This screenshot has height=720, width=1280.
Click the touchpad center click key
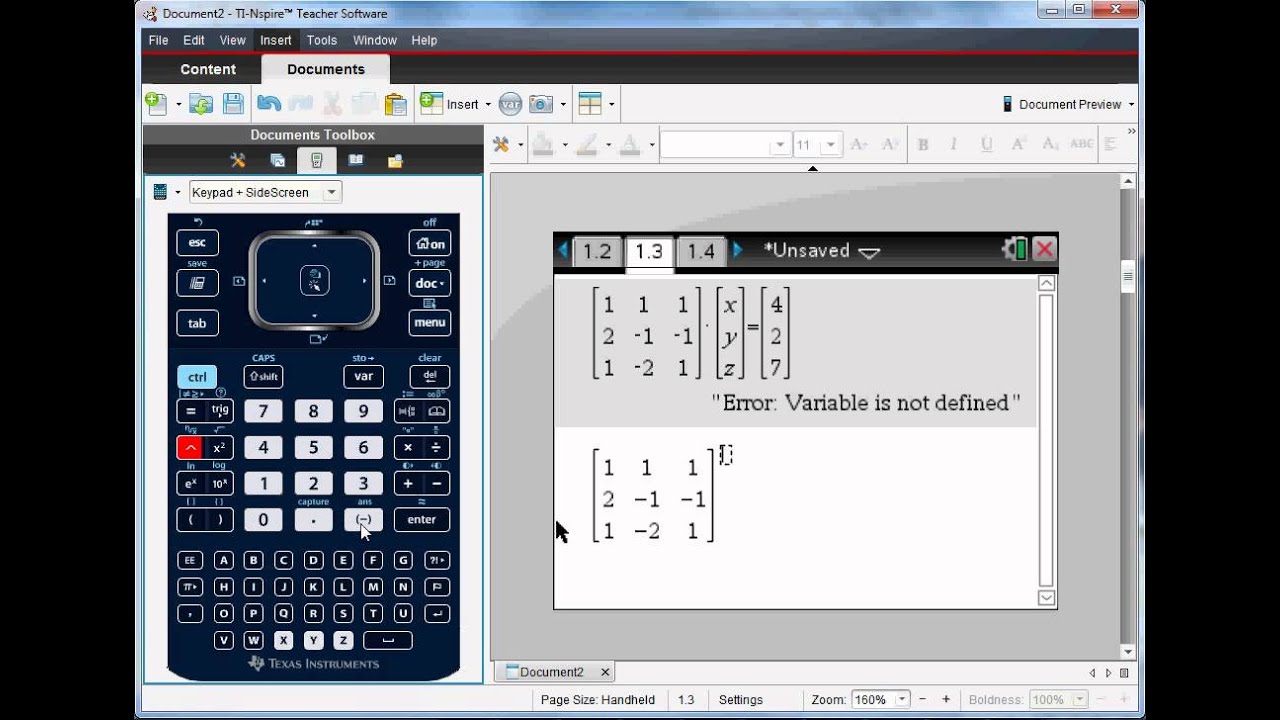click(x=314, y=281)
